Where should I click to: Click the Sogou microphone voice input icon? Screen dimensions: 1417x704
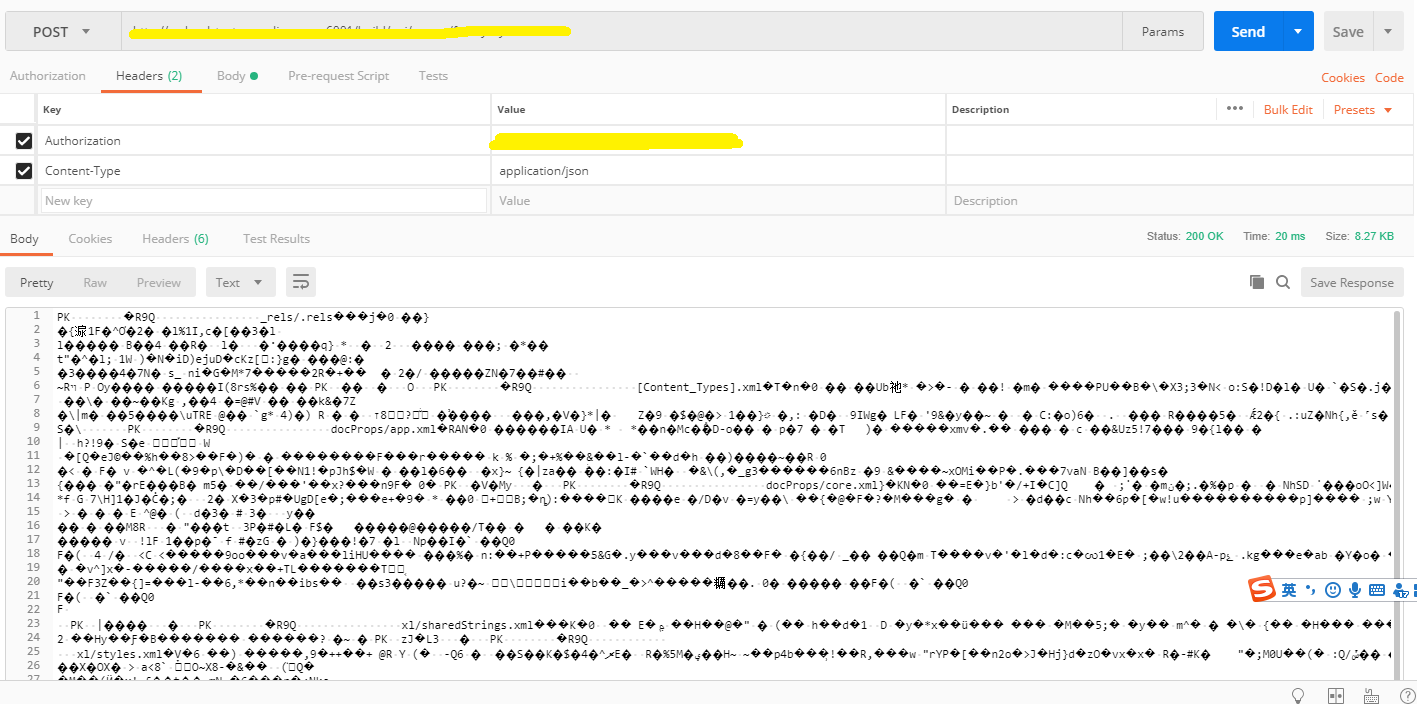coord(1355,591)
